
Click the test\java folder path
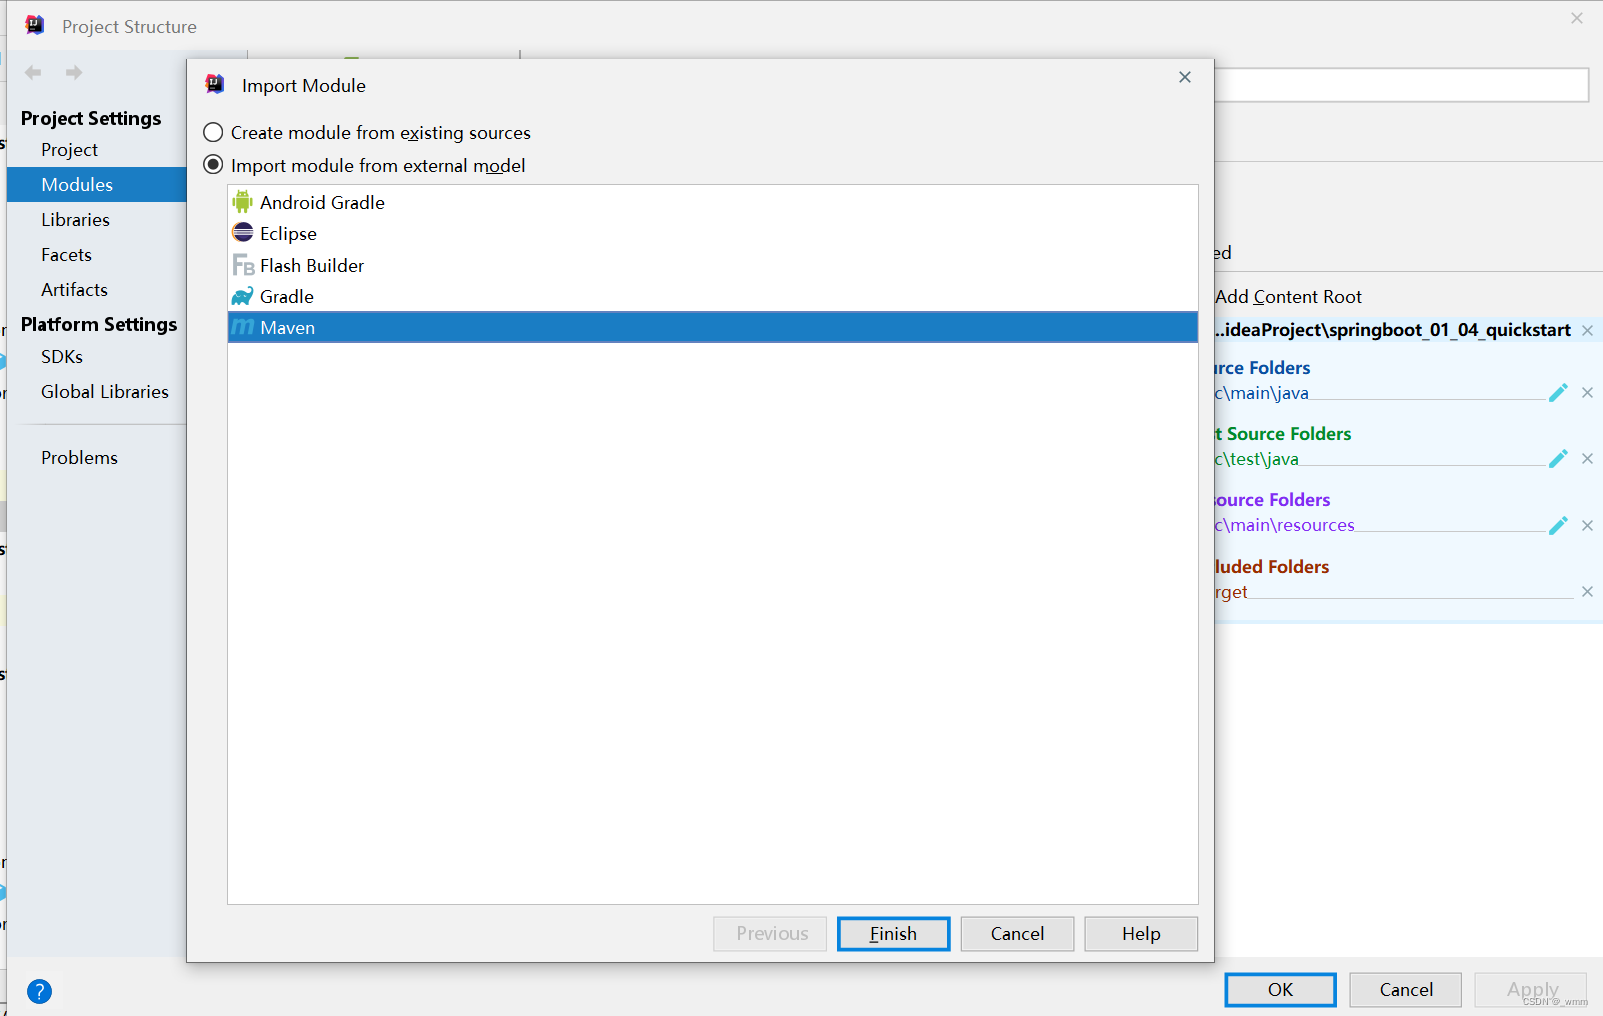(x=1257, y=459)
